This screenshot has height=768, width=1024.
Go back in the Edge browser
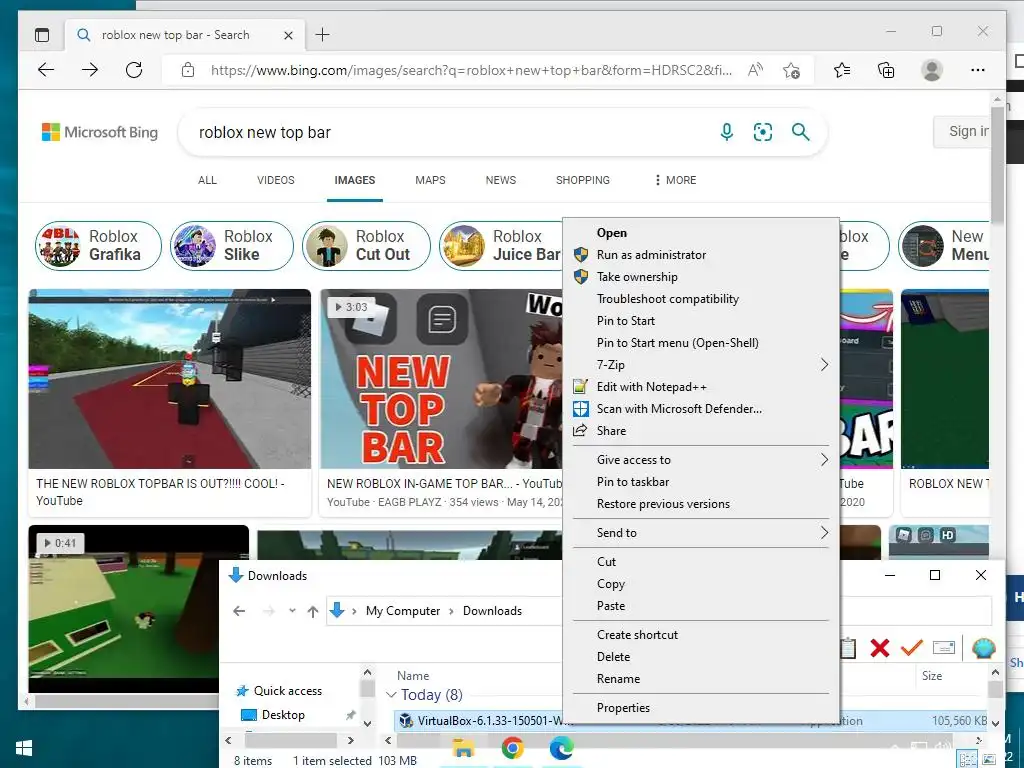[46, 70]
